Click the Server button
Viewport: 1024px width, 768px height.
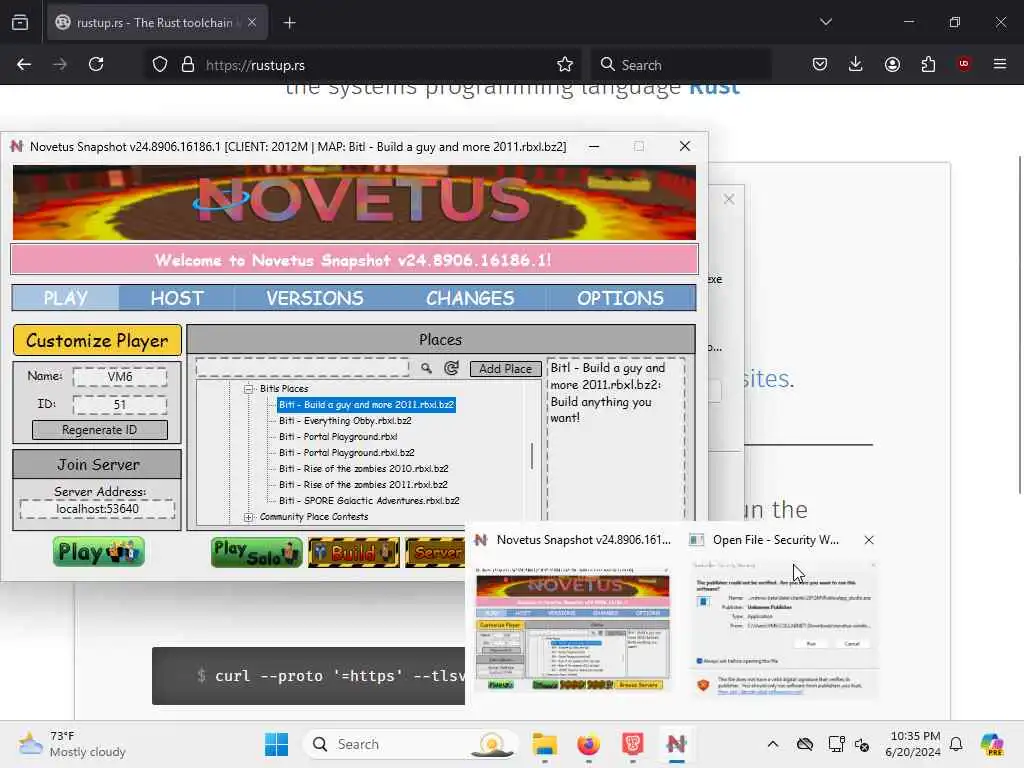(436, 552)
